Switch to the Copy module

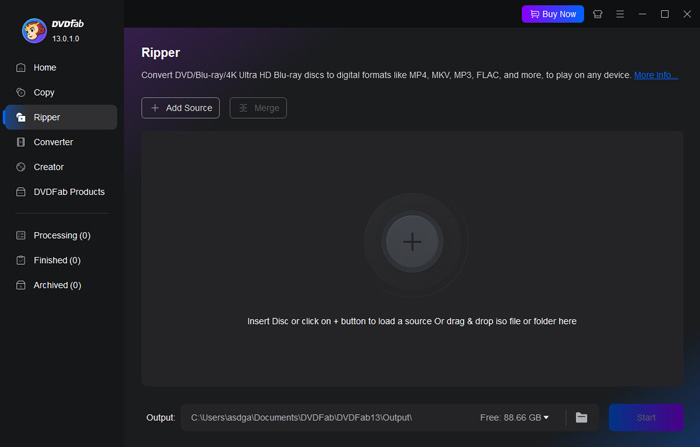pos(60,92)
